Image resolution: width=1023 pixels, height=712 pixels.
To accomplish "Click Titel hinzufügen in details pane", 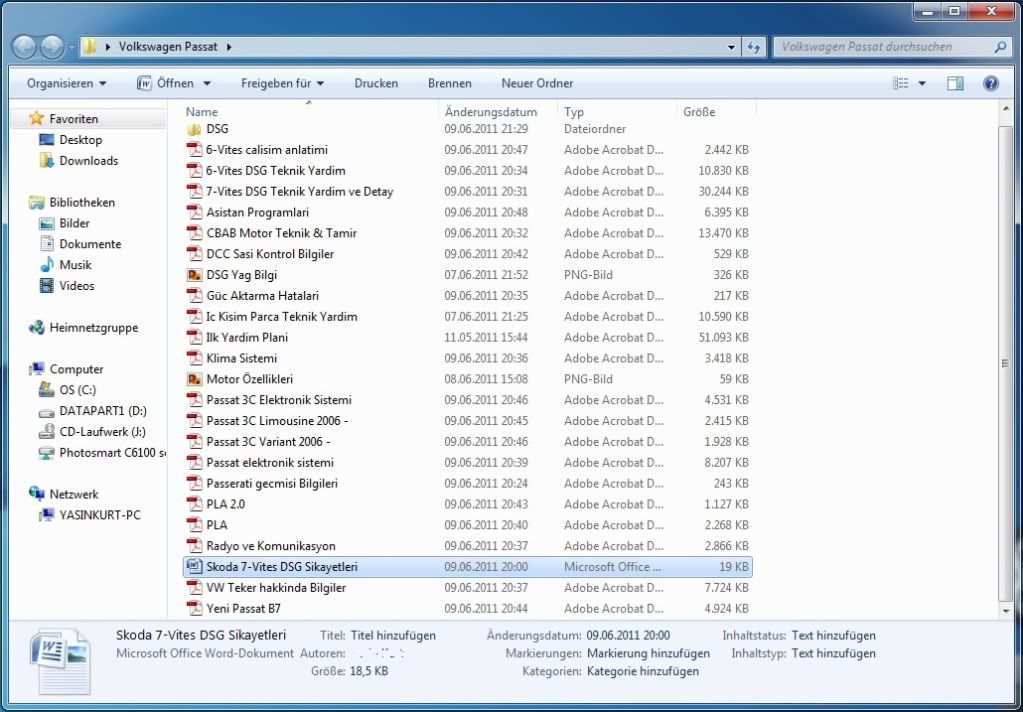I will tap(393, 636).
